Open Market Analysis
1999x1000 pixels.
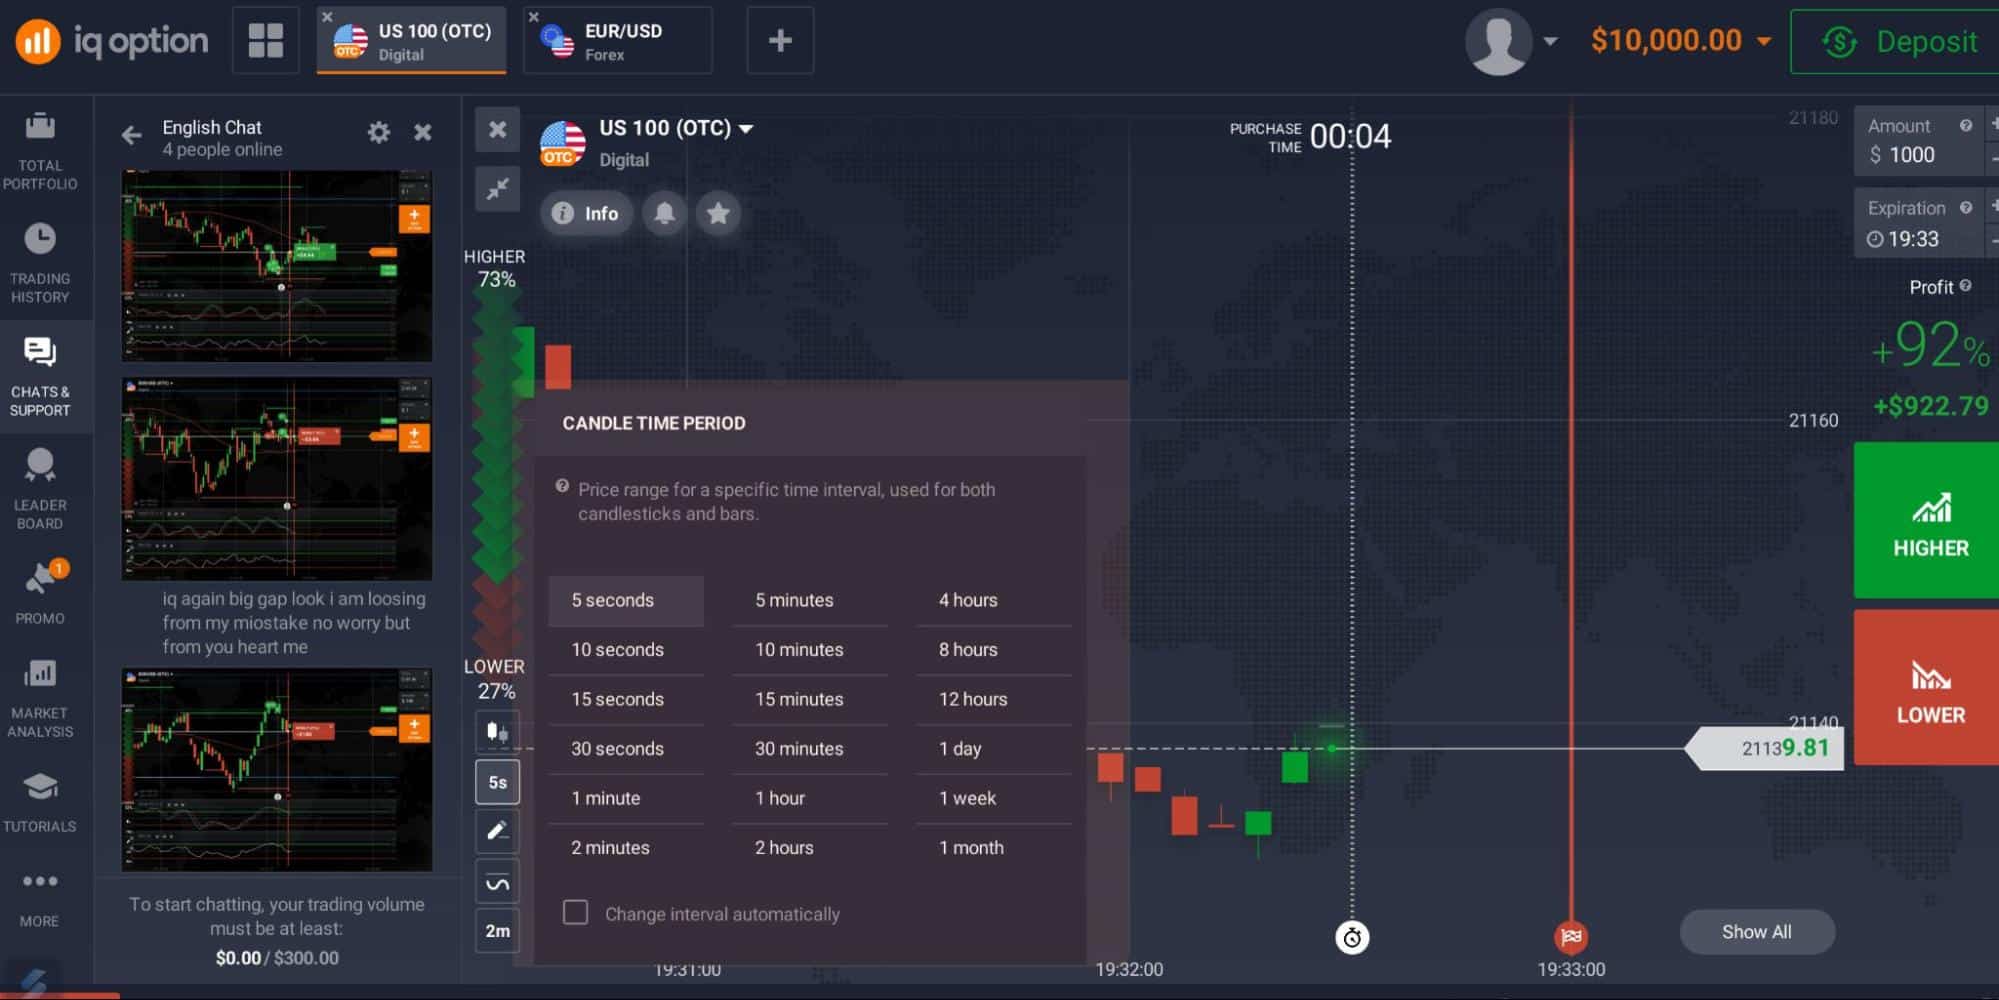(x=40, y=697)
